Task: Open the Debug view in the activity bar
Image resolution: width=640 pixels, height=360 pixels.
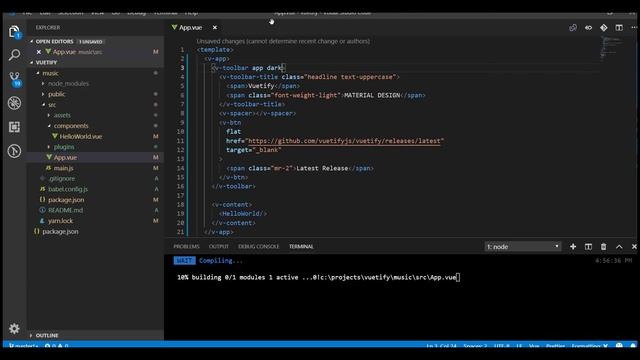Action: point(14,103)
